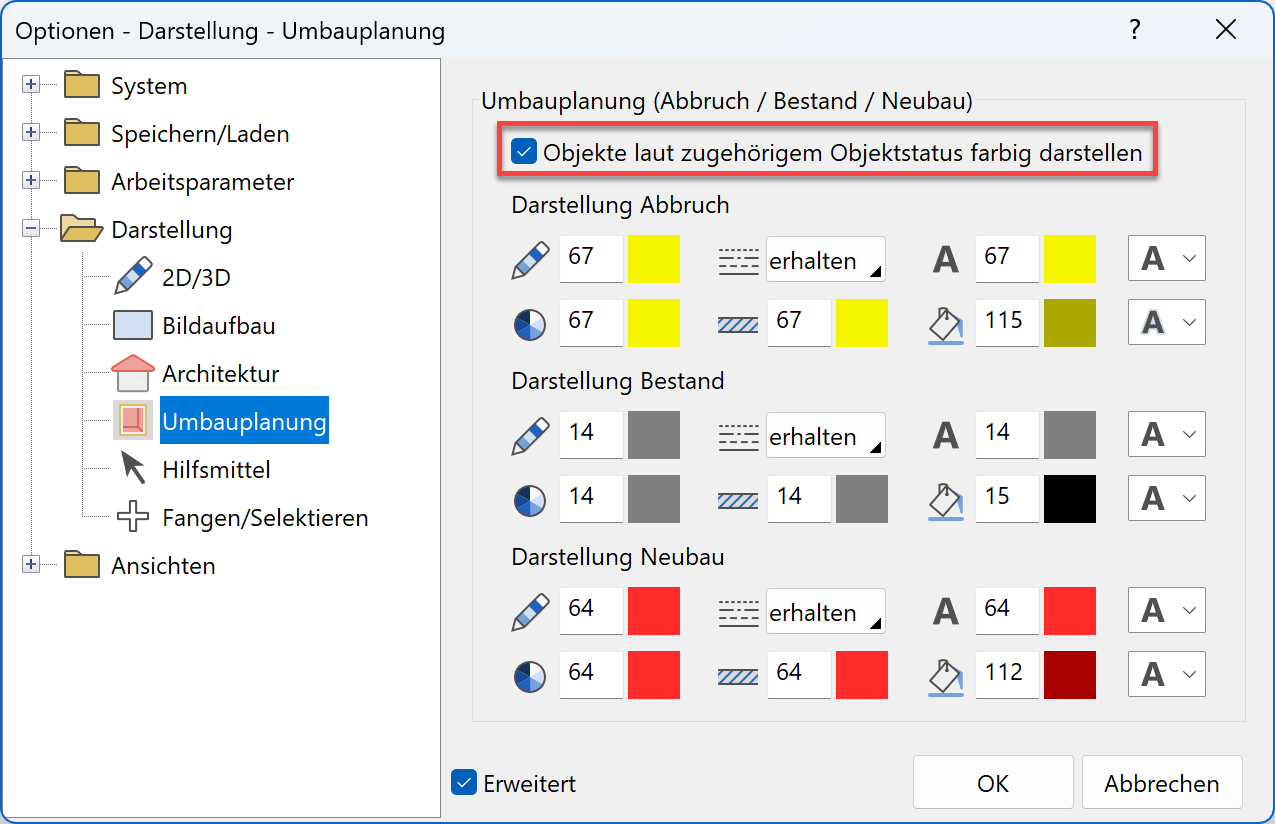1275x824 pixels.
Task: Click the Abbrechen button
Action: click(x=1161, y=782)
